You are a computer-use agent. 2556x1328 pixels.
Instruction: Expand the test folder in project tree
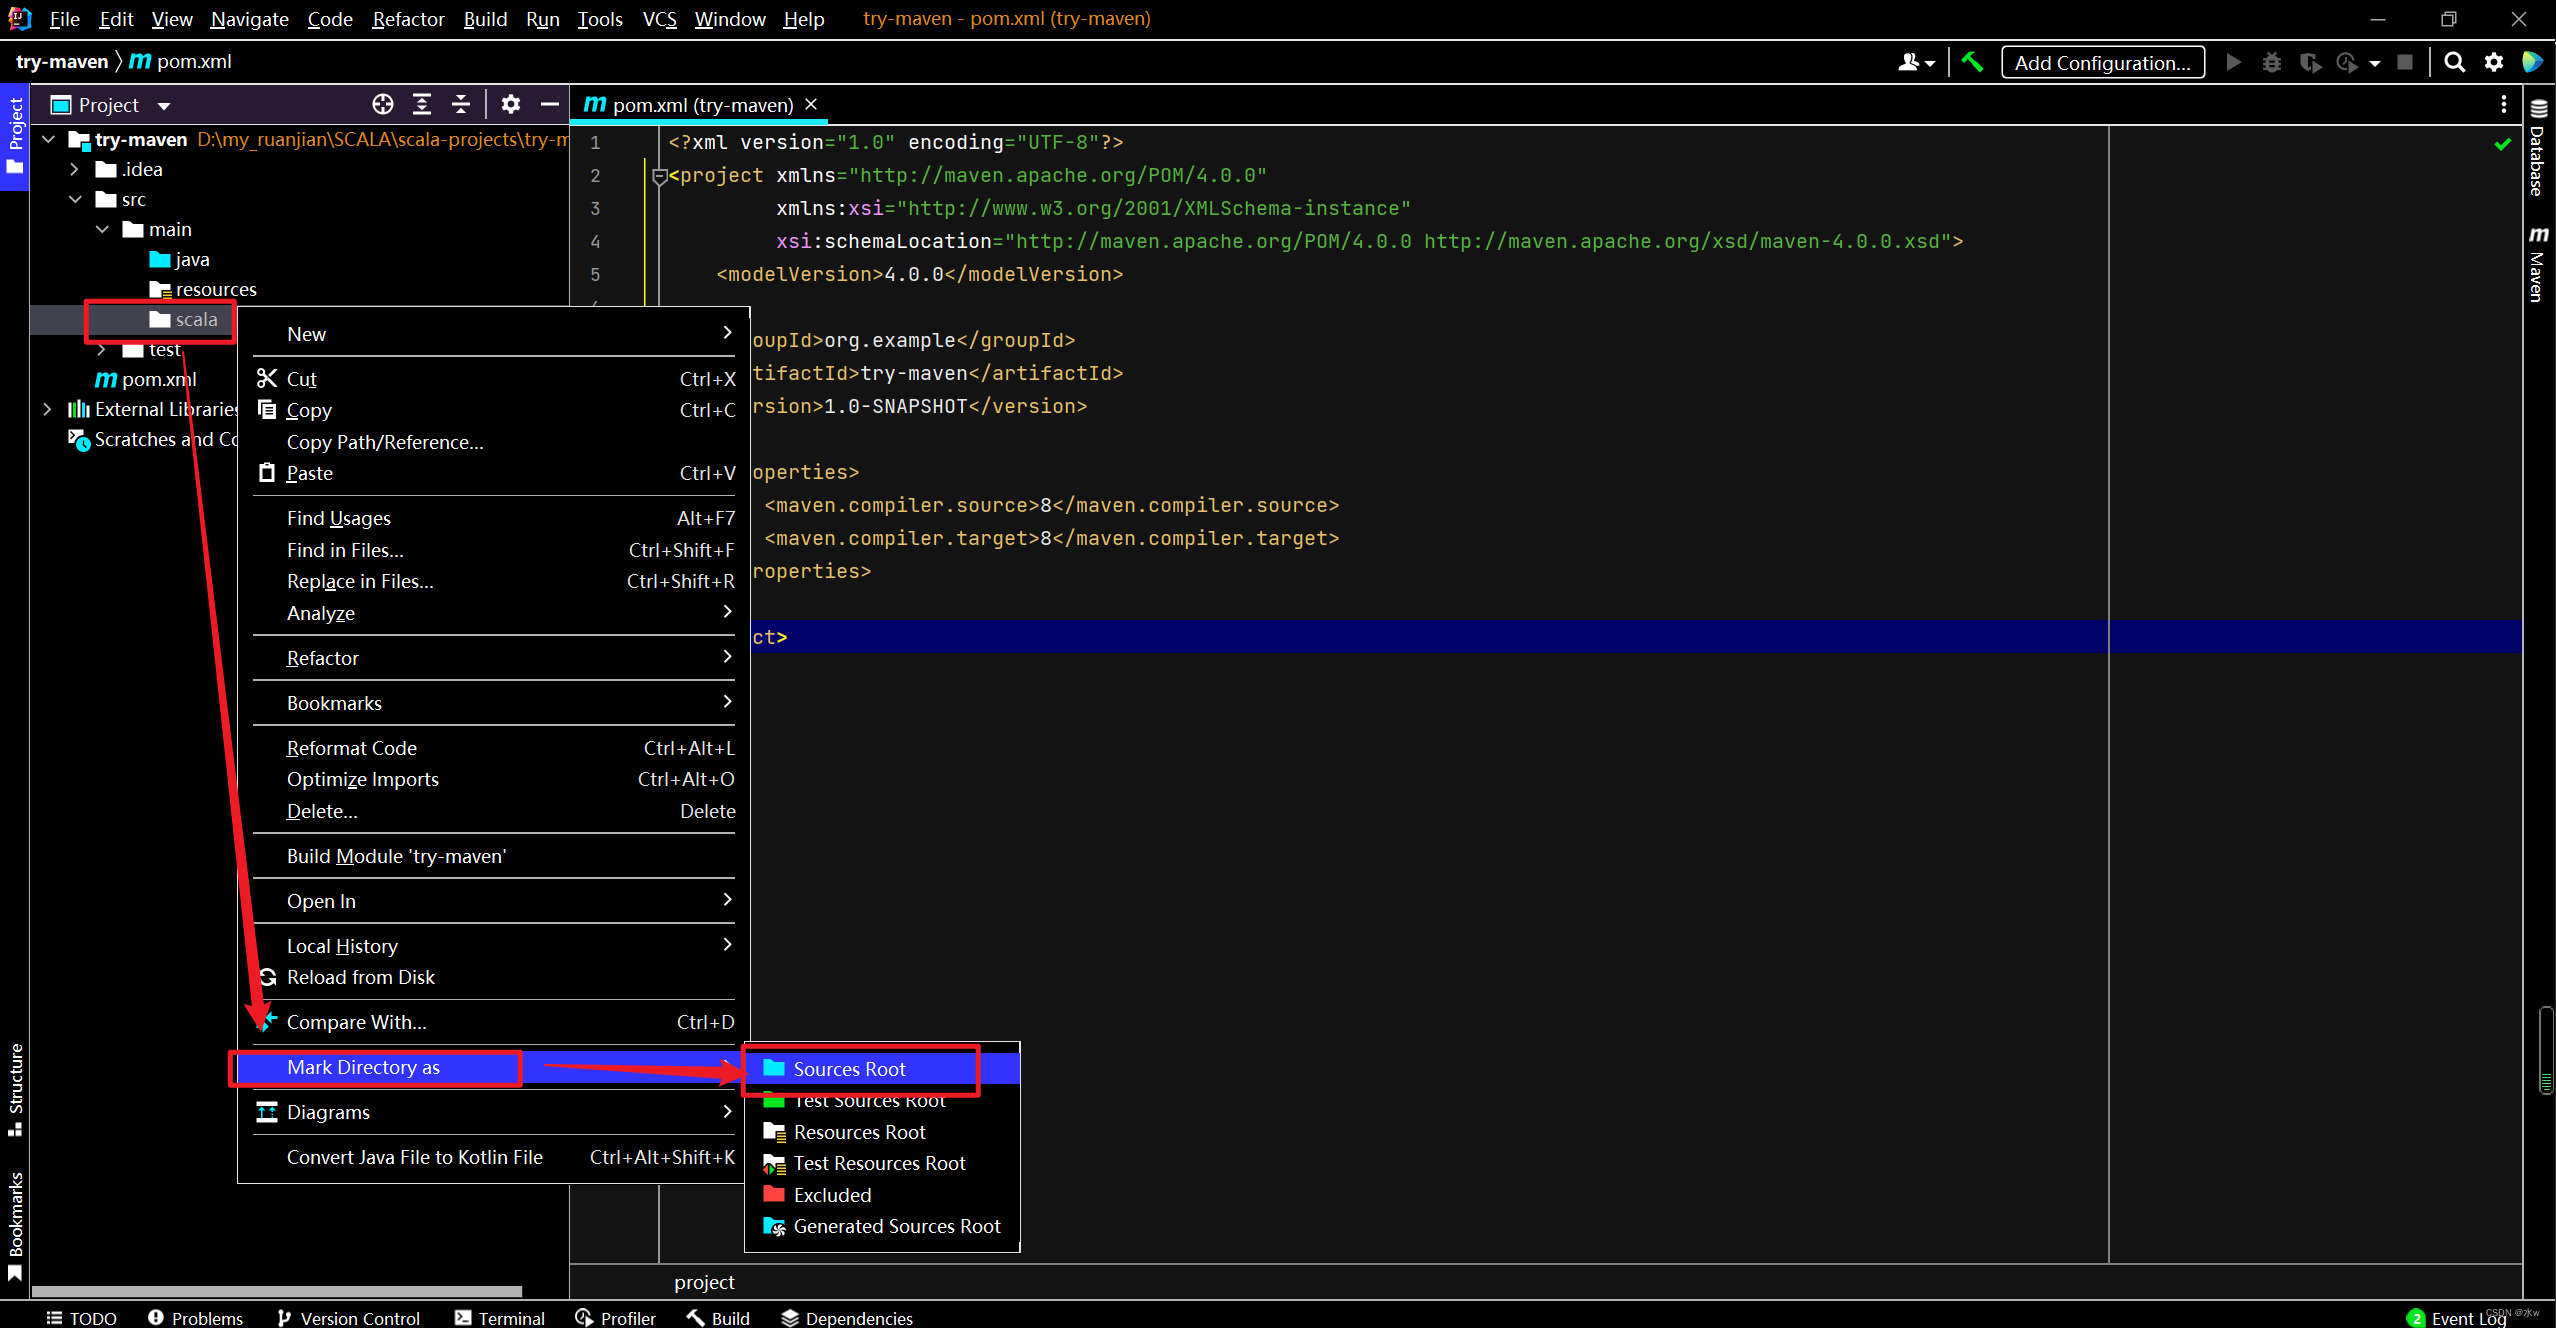tap(101, 349)
